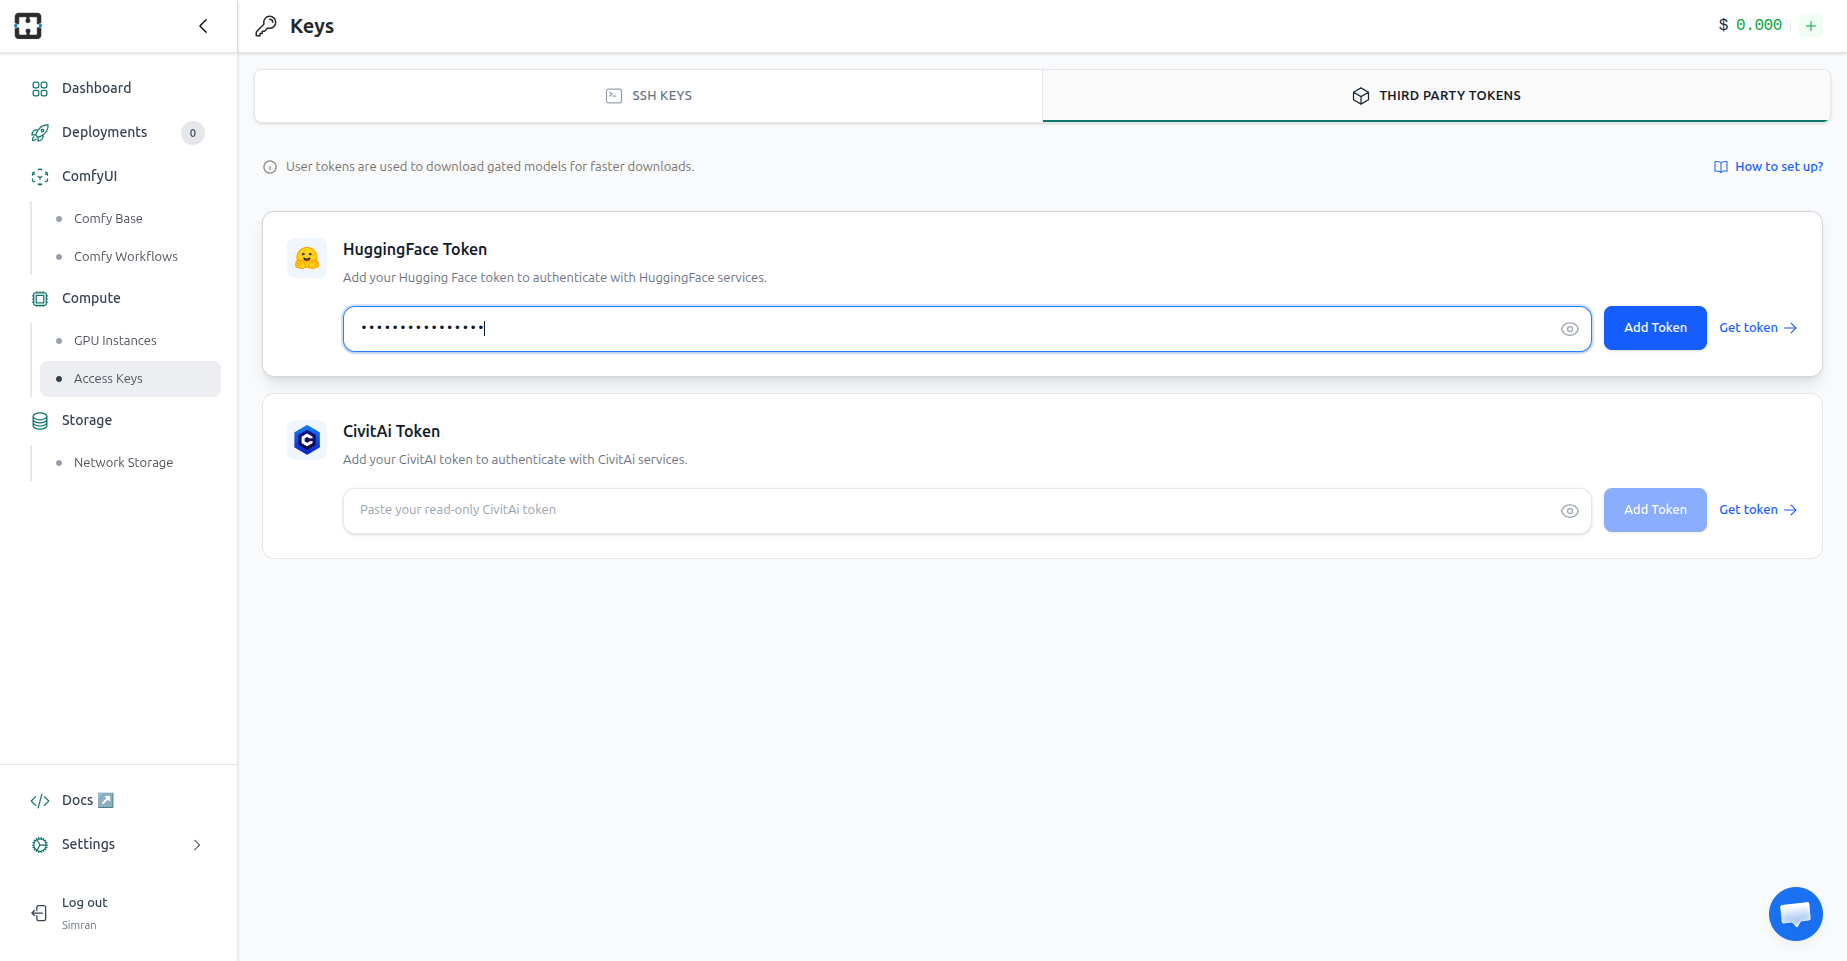The height and width of the screenshot is (961, 1847).
Task: Expand the Settings submenu arrow
Action: (x=197, y=845)
